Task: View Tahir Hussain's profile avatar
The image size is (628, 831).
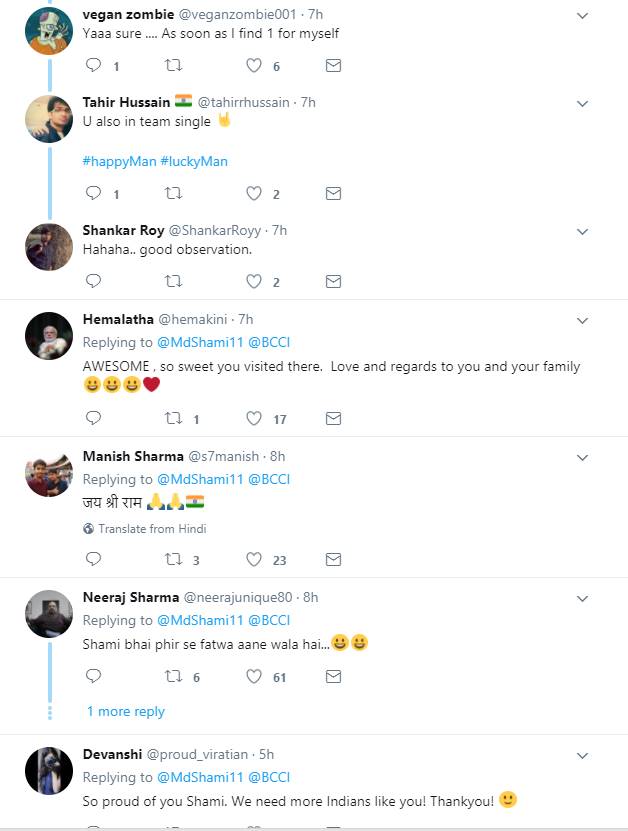Action: pos(48,118)
